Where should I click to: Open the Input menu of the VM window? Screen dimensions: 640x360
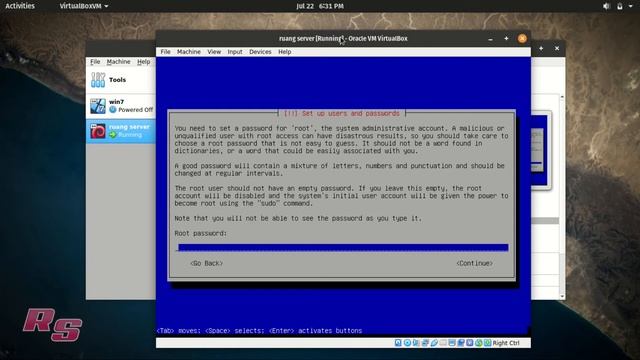pos(235,52)
